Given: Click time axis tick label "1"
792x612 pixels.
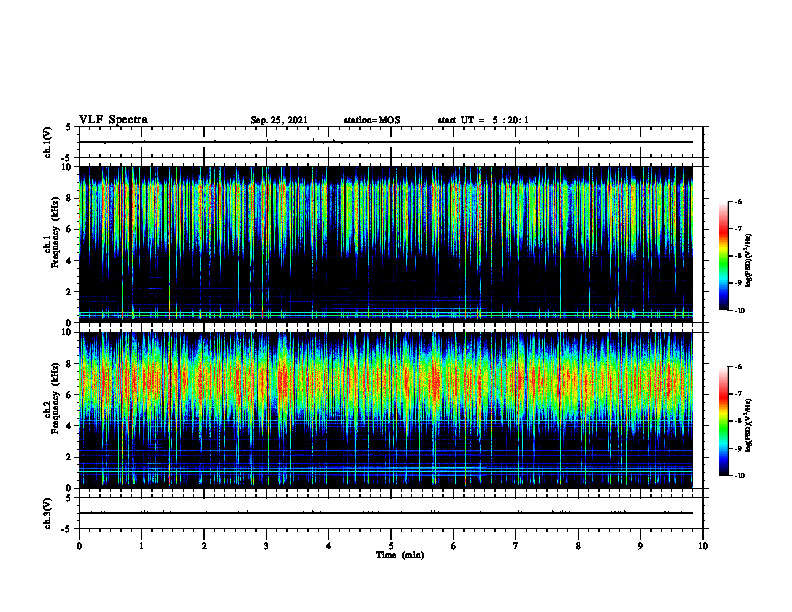Looking at the screenshot, I should pyautogui.click(x=141, y=546).
